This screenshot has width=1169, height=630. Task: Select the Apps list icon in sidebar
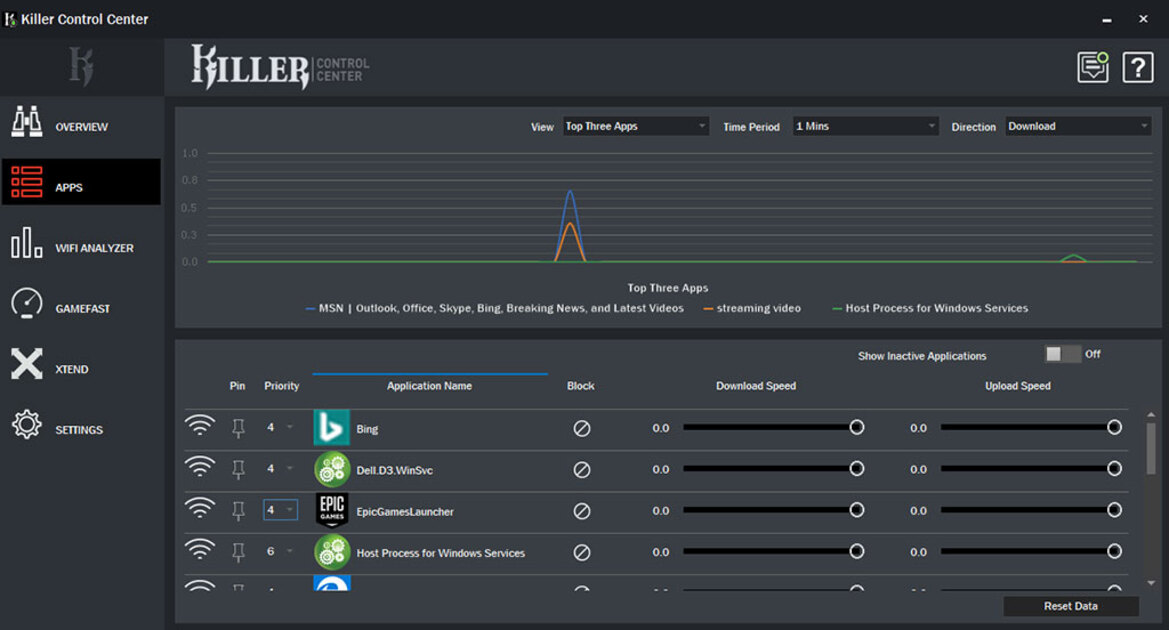click(27, 182)
